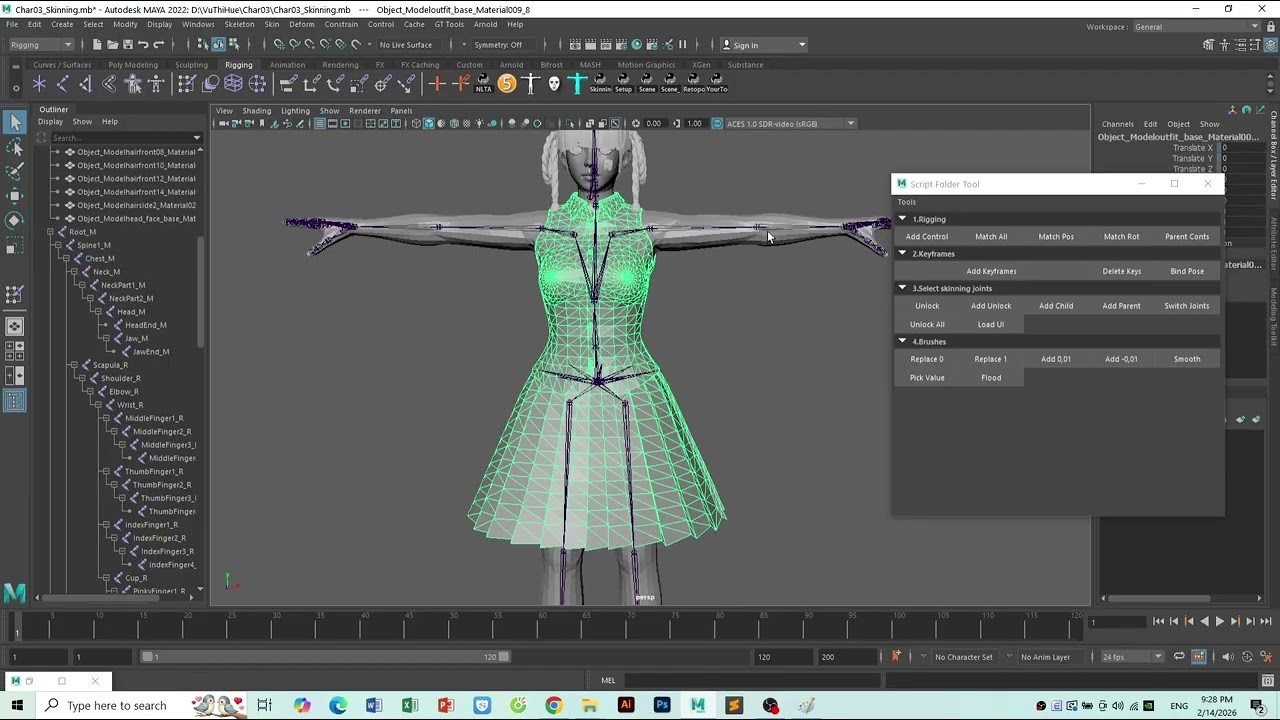Screen dimensions: 1280x720
Task: Click the Smooth brush button
Action: pos(1187,359)
